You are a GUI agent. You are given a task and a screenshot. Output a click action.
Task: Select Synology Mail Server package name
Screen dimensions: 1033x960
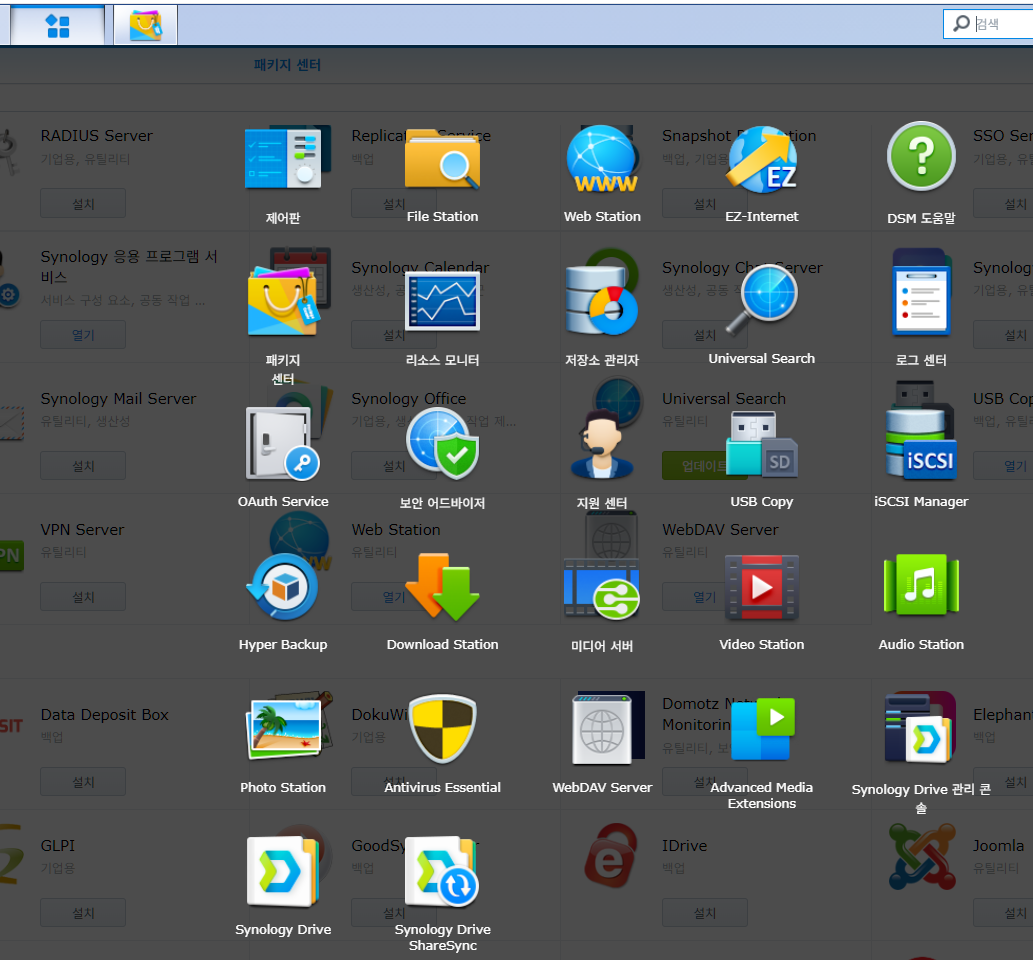click(x=118, y=399)
